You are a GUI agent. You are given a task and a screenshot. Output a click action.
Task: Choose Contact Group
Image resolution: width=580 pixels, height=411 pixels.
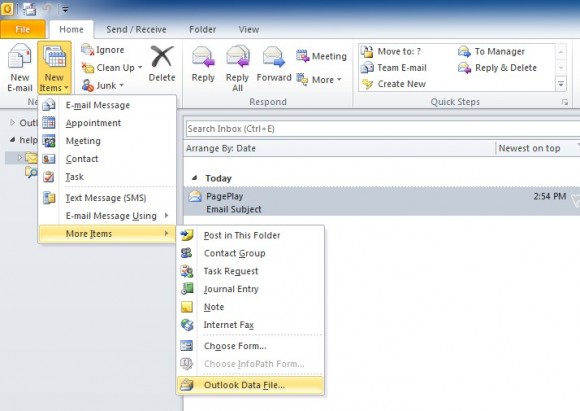point(250,253)
